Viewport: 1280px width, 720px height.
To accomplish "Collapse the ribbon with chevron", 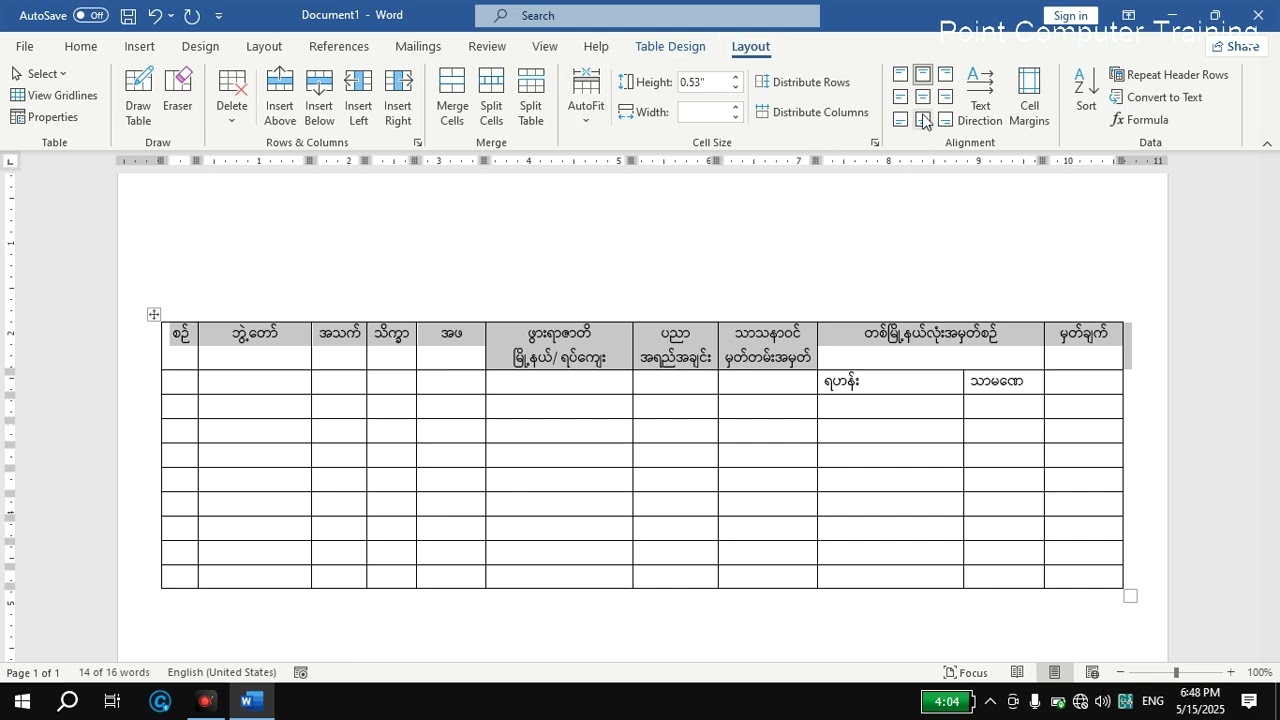I will tap(1267, 143).
